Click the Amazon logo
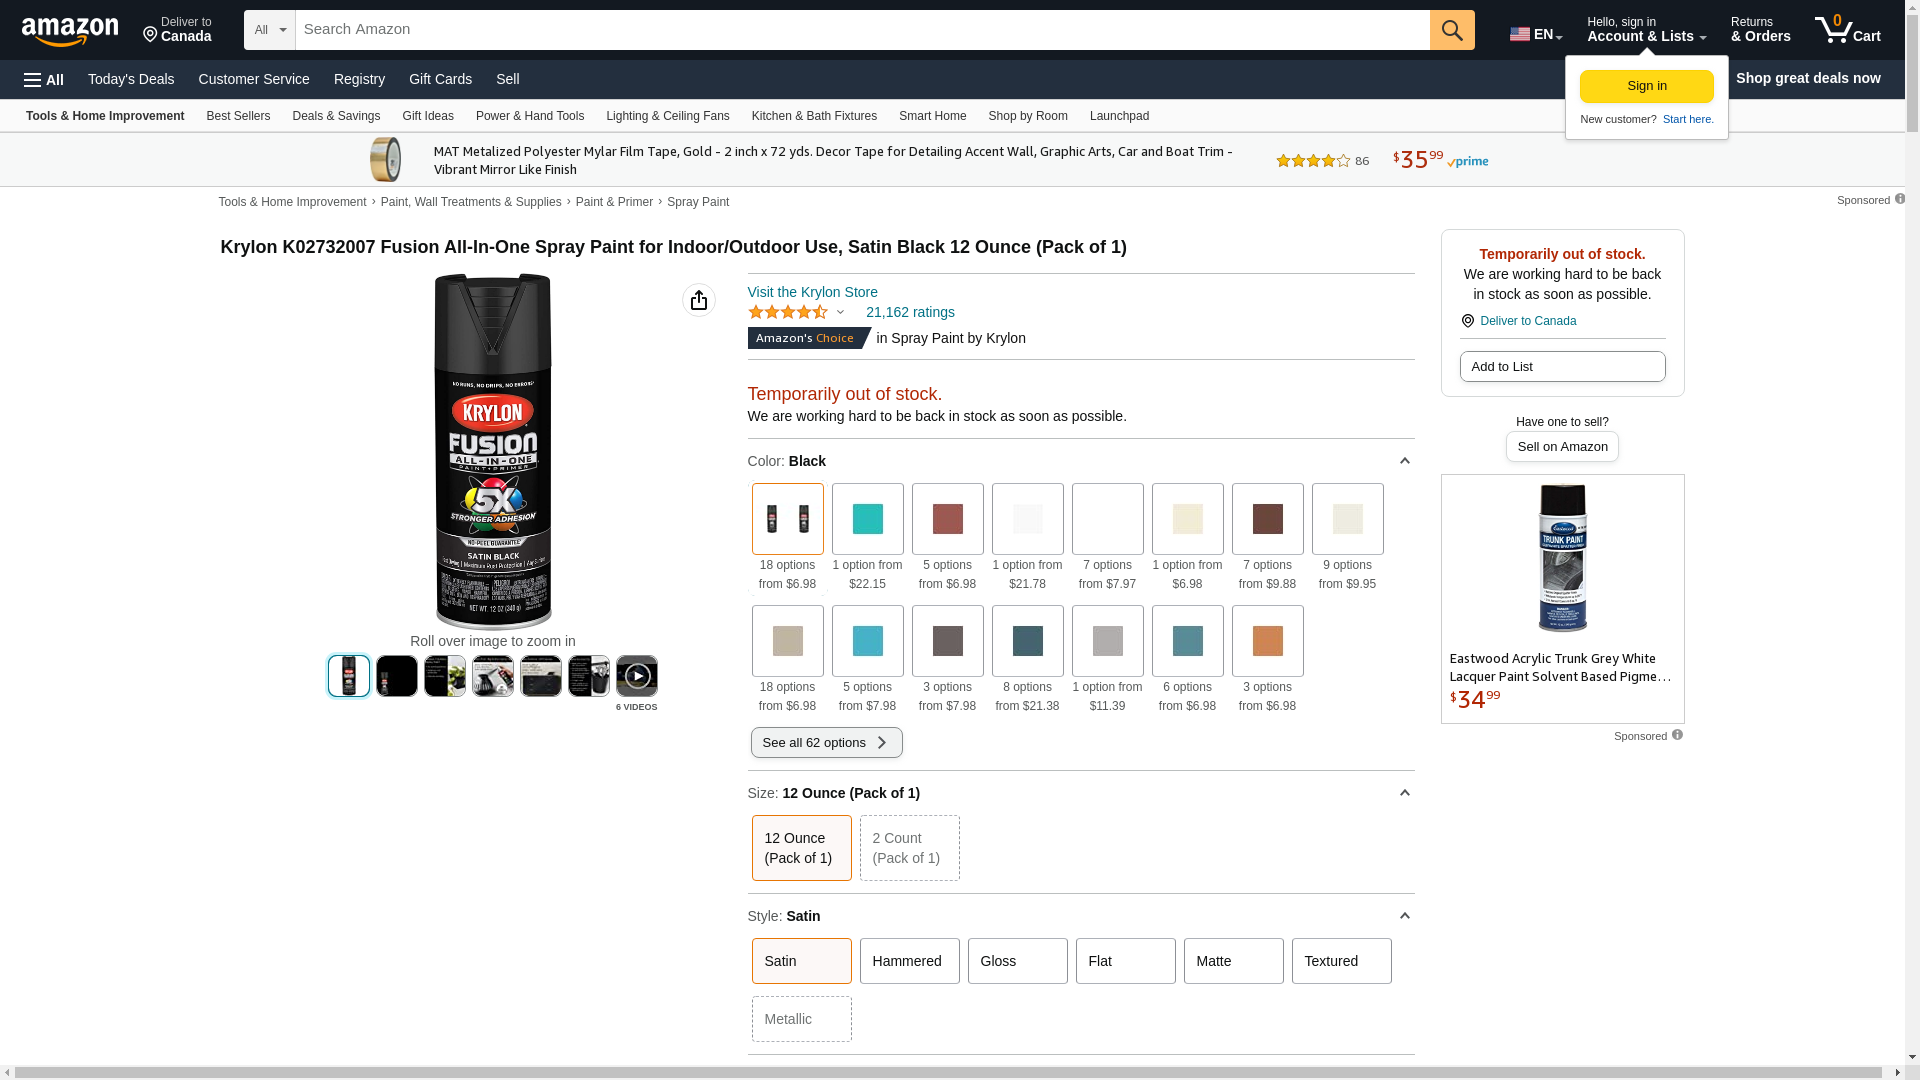Image resolution: width=1920 pixels, height=1080 pixels. (x=70, y=31)
